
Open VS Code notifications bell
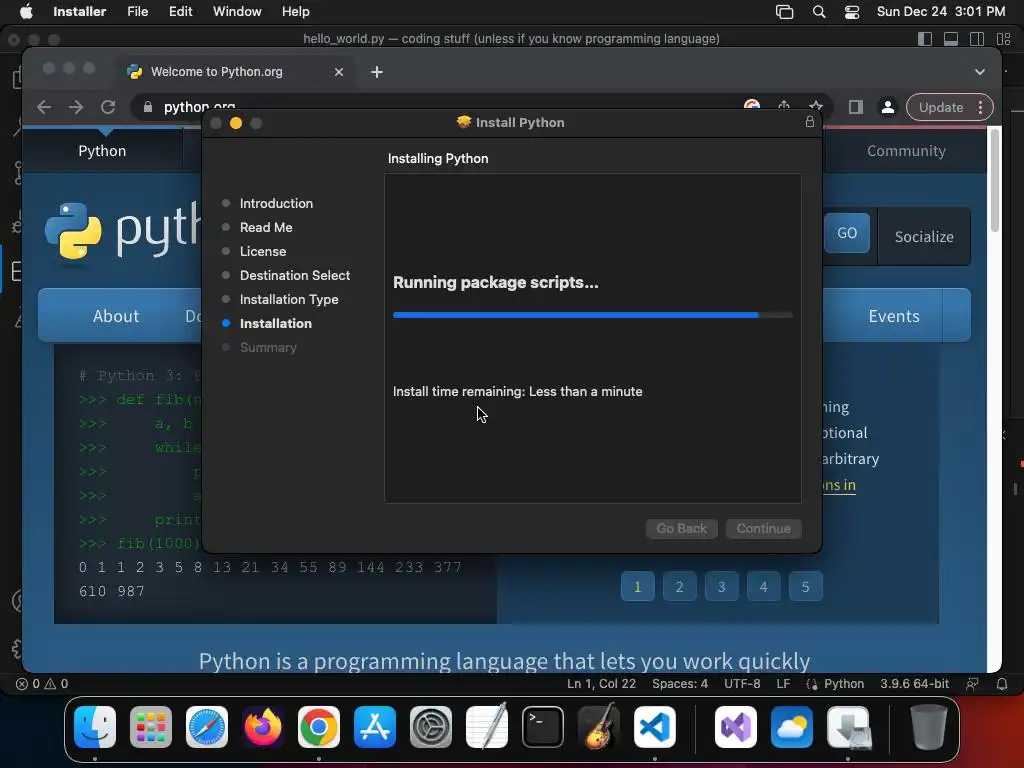pos(1002,684)
